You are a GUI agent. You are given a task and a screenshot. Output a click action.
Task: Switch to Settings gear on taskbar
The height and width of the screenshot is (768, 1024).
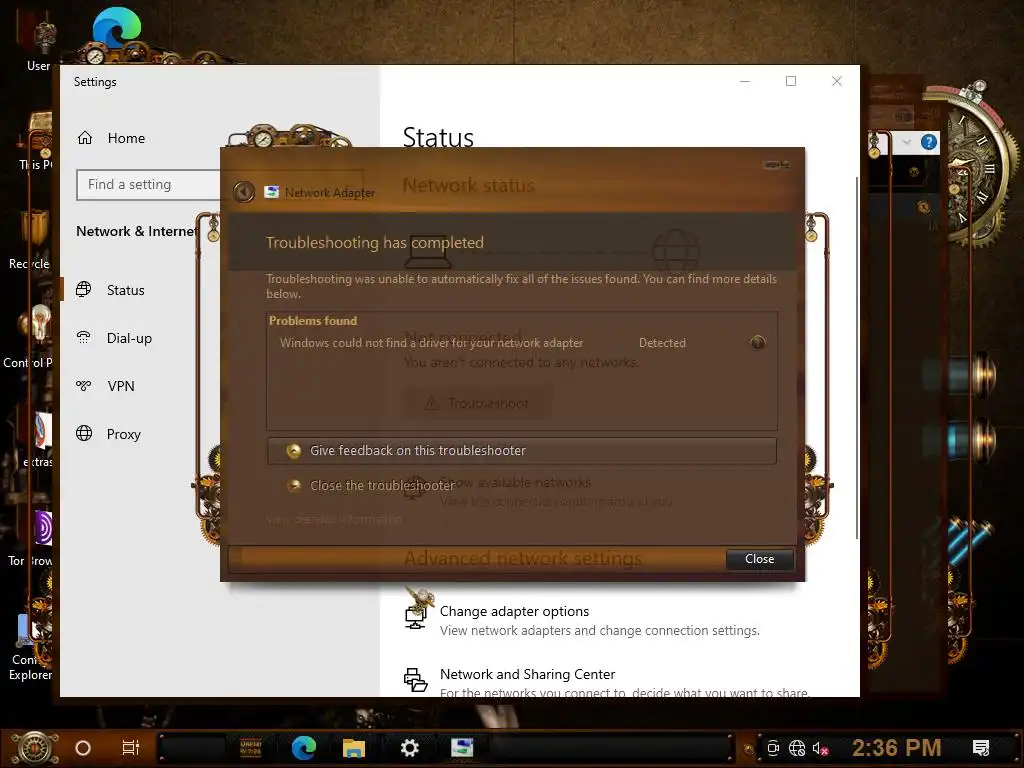point(409,748)
